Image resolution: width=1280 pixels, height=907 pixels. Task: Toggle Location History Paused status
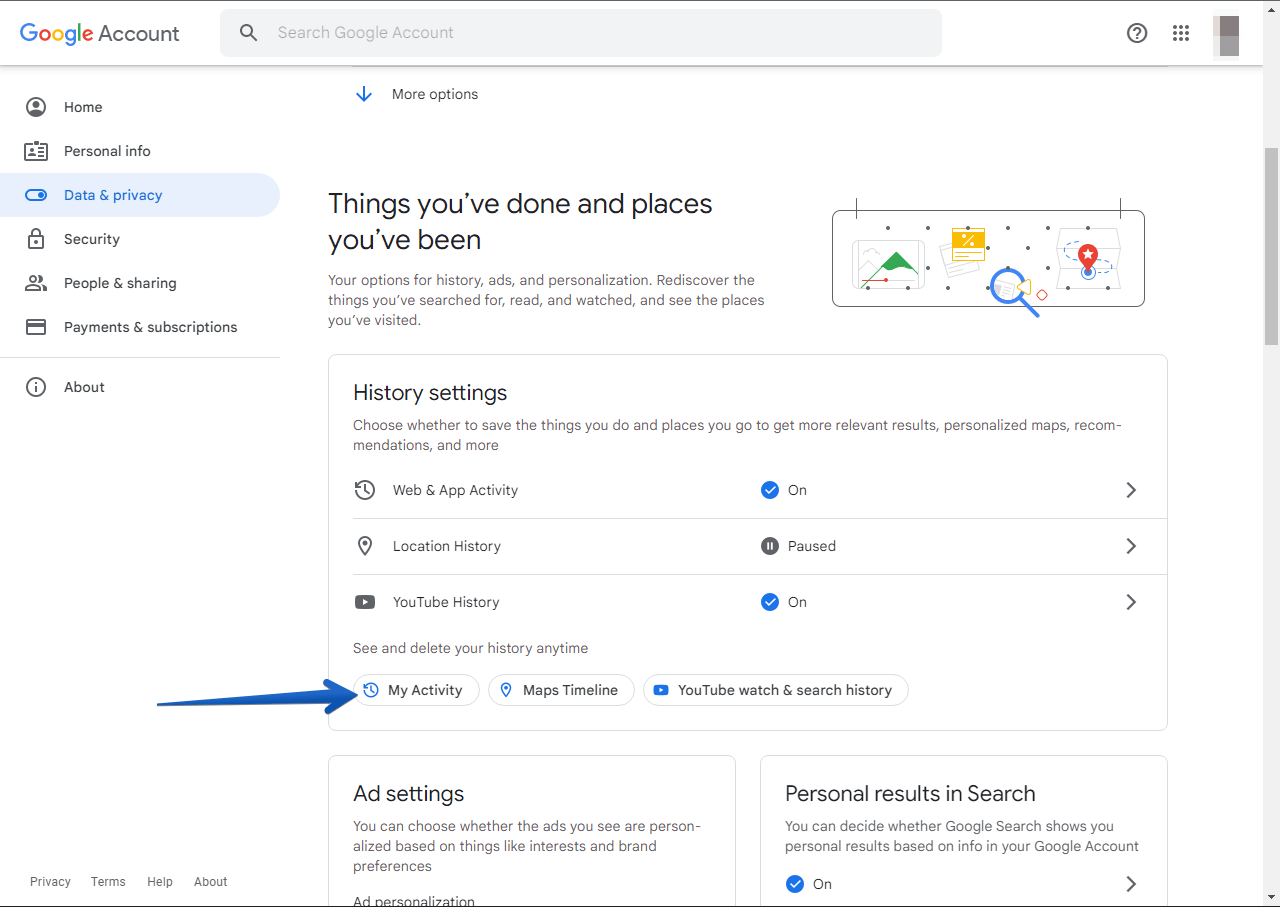(798, 546)
